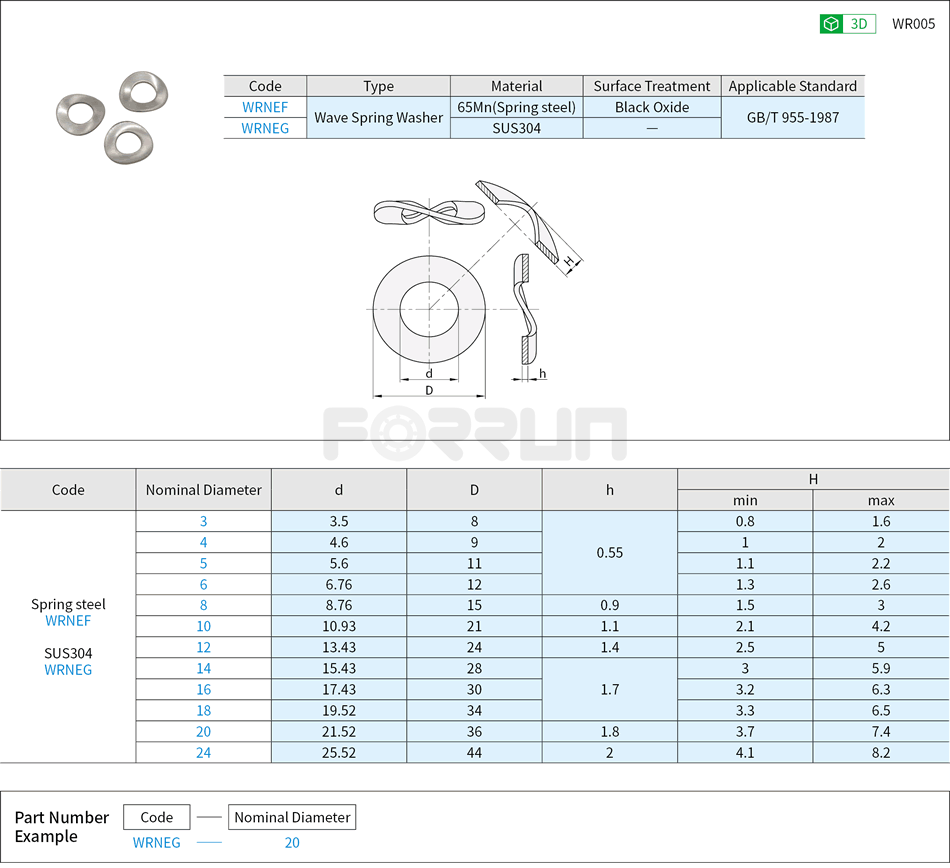Click the Code box in part number example
The width and height of the screenshot is (950, 868).
click(x=156, y=817)
